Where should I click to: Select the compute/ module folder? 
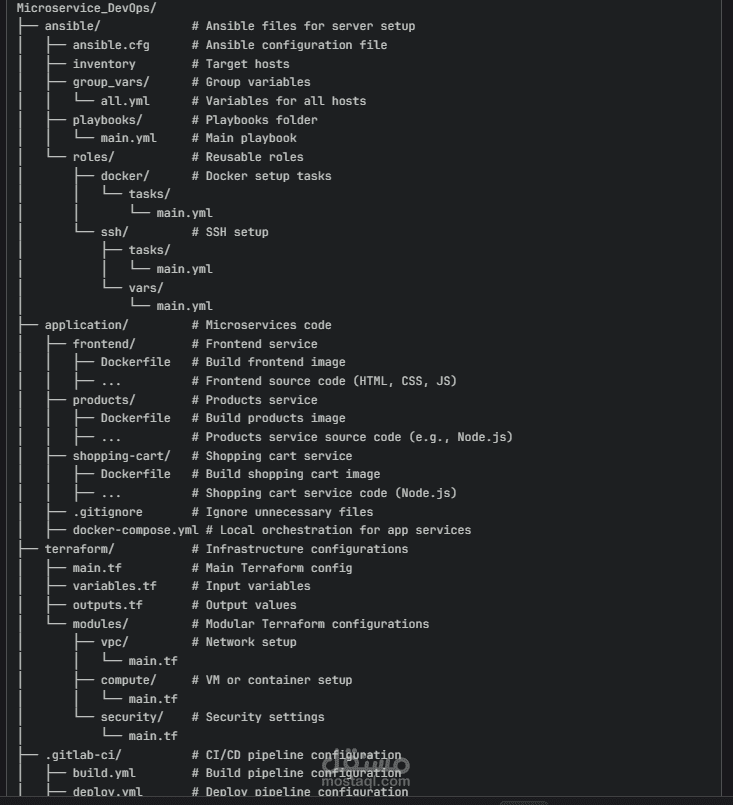click(x=128, y=680)
